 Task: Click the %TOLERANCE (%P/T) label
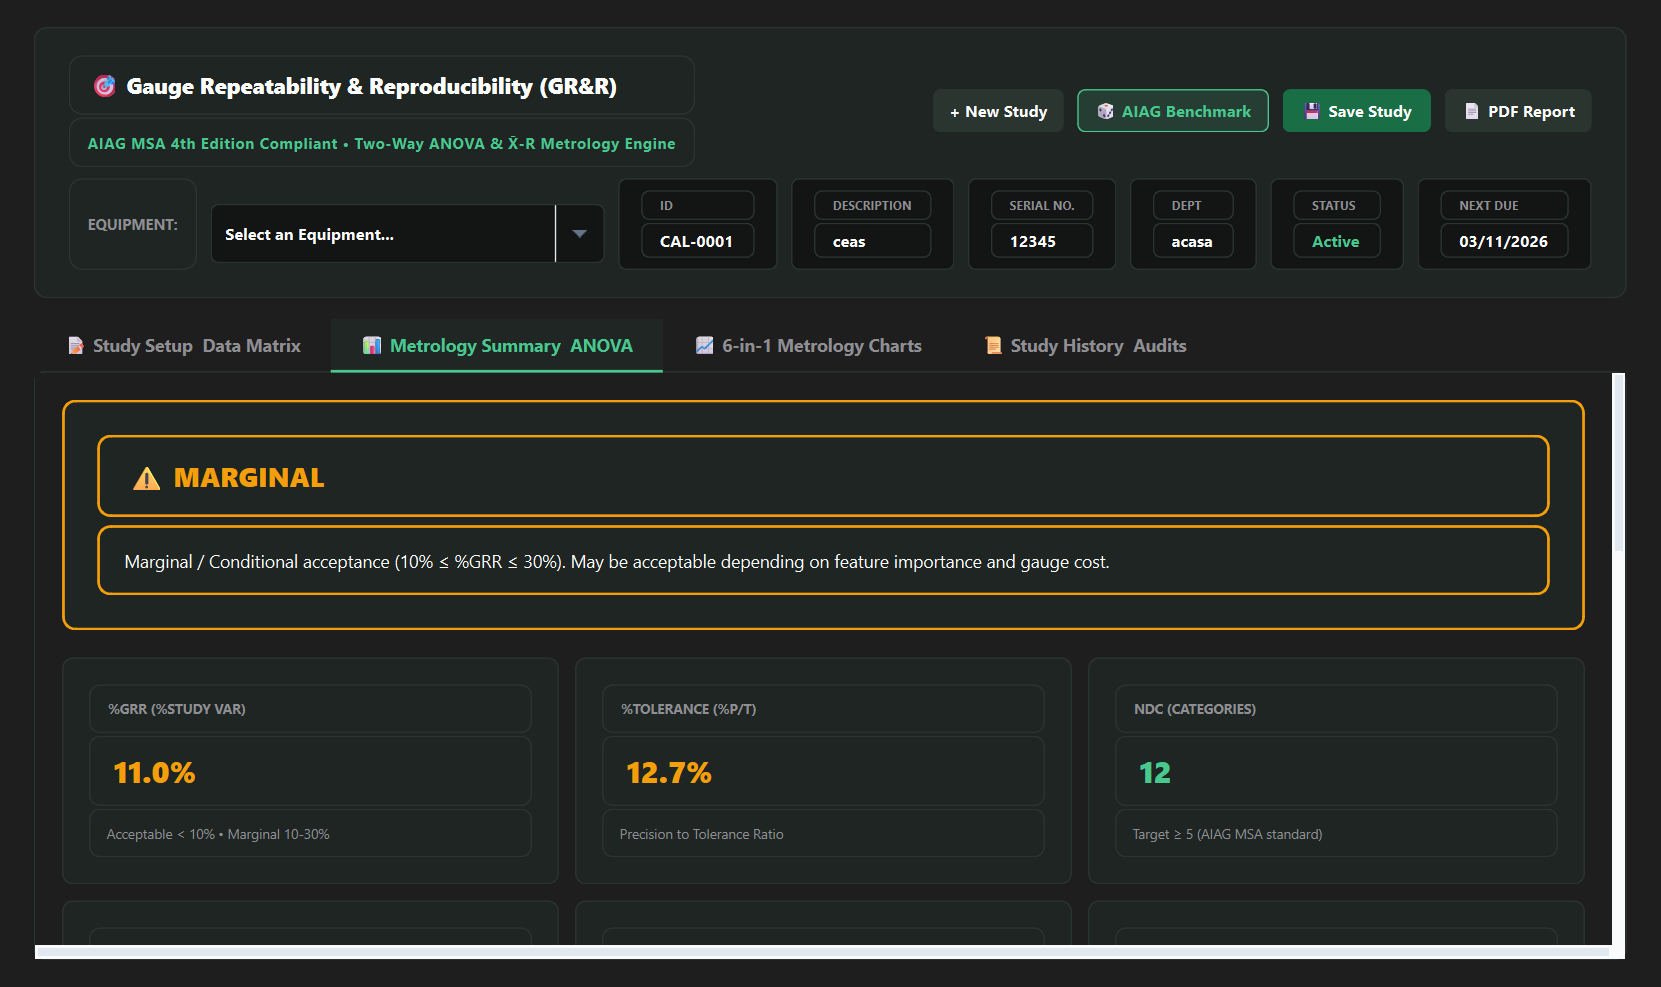point(689,709)
